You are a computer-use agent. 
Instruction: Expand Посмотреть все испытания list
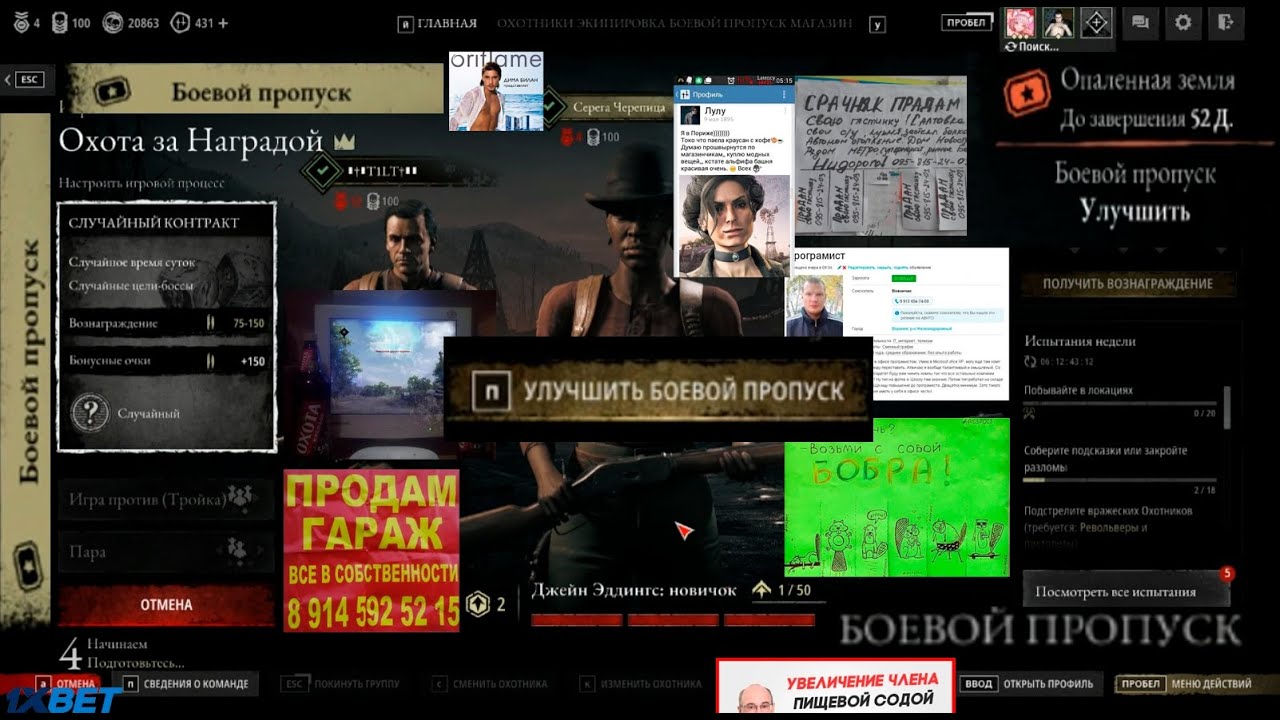pyautogui.click(x=1125, y=591)
